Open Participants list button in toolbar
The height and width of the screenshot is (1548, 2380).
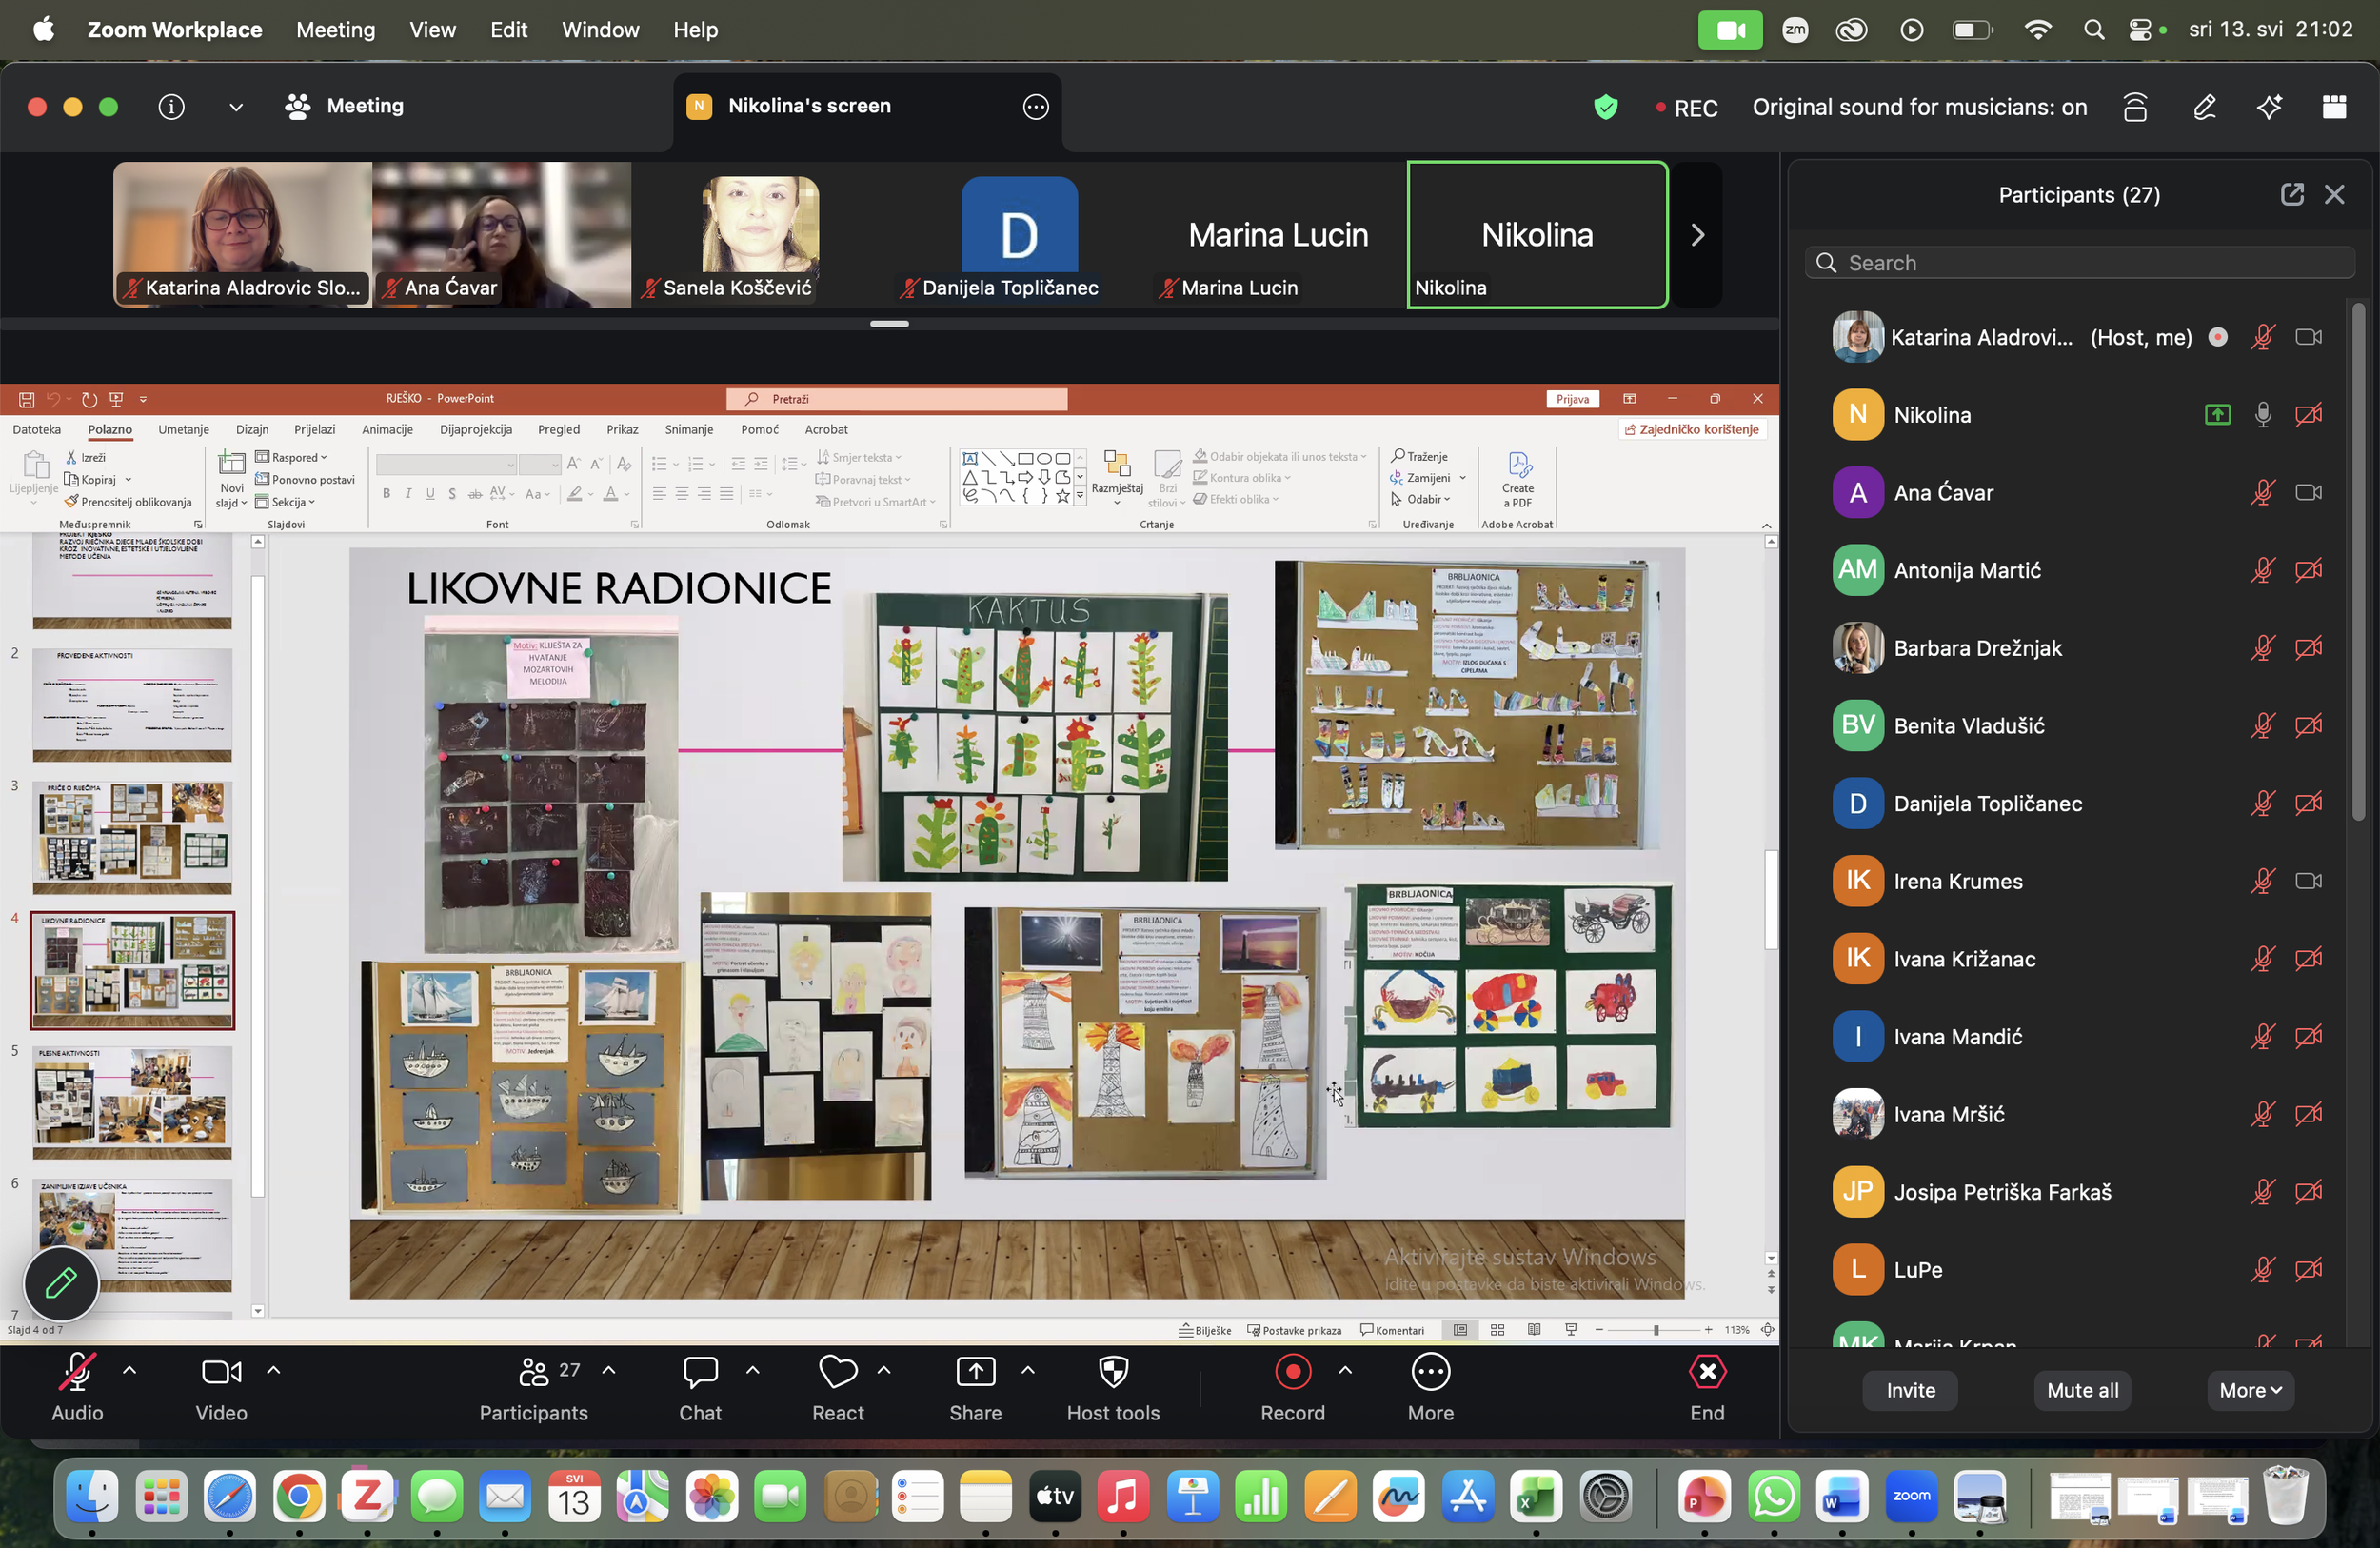[x=533, y=1388]
